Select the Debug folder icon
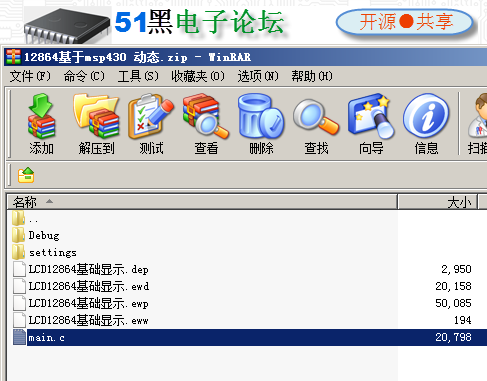The image size is (487, 381). pyautogui.click(x=18, y=235)
